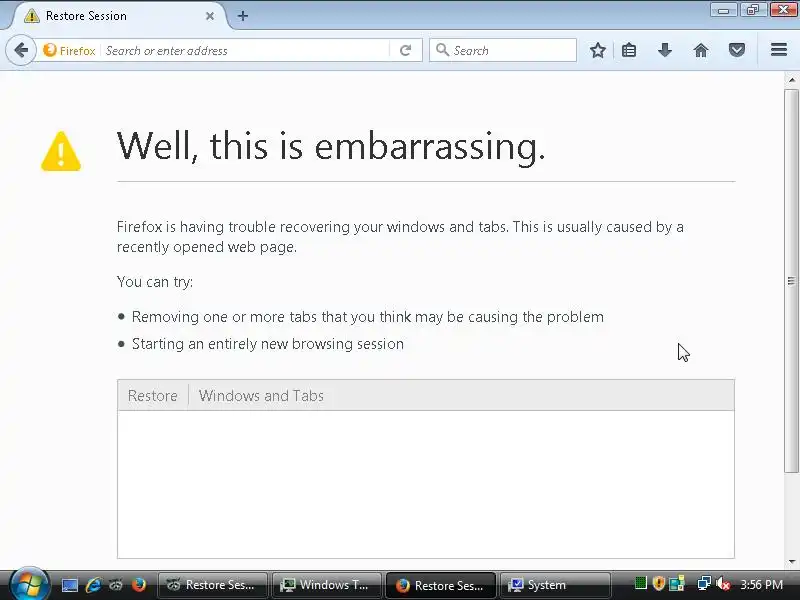Image resolution: width=800 pixels, height=600 pixels.
Task: Click the "You can try:" text
Action: click(155, 282)
